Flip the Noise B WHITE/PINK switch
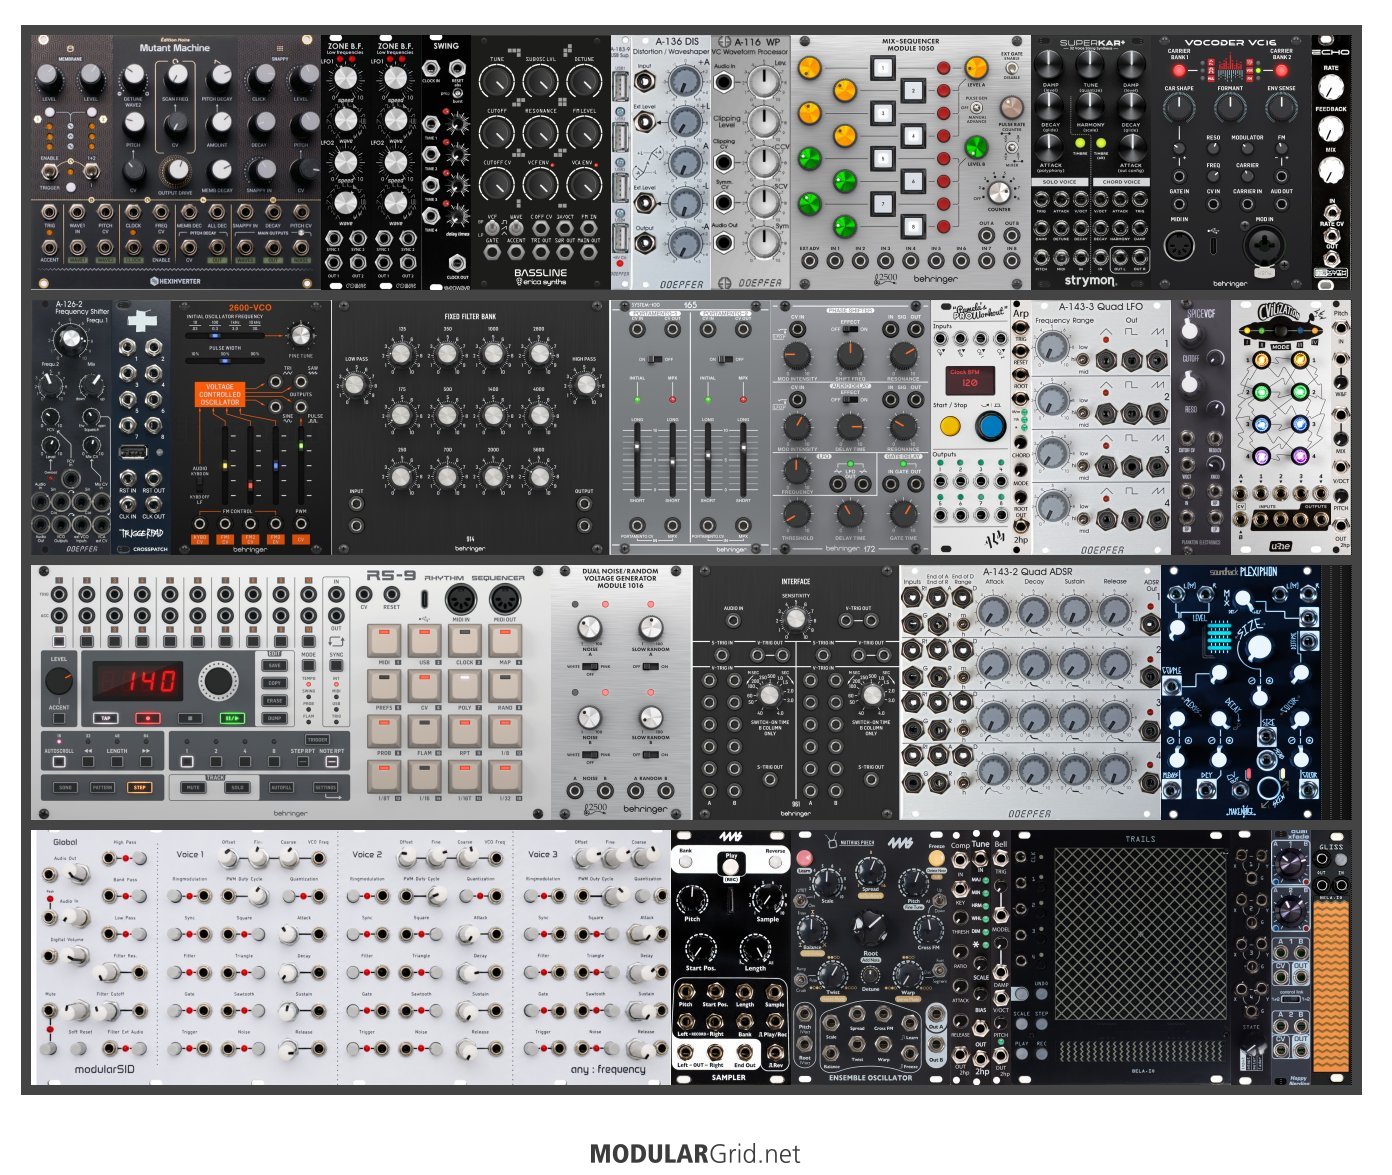The width and height of the screenshot is (1392, 1175). click(x=590, y=755)
